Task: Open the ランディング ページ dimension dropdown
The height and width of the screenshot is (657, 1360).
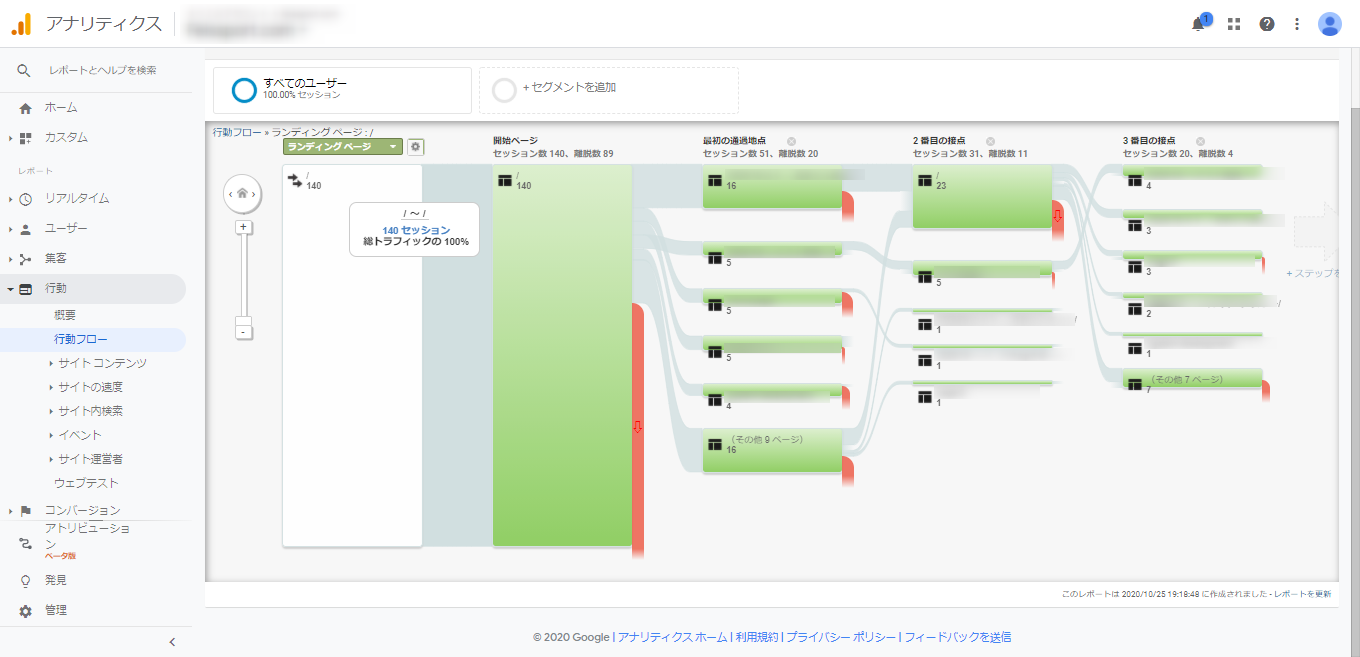Action: pyautogui.click(x=342, y=147)
